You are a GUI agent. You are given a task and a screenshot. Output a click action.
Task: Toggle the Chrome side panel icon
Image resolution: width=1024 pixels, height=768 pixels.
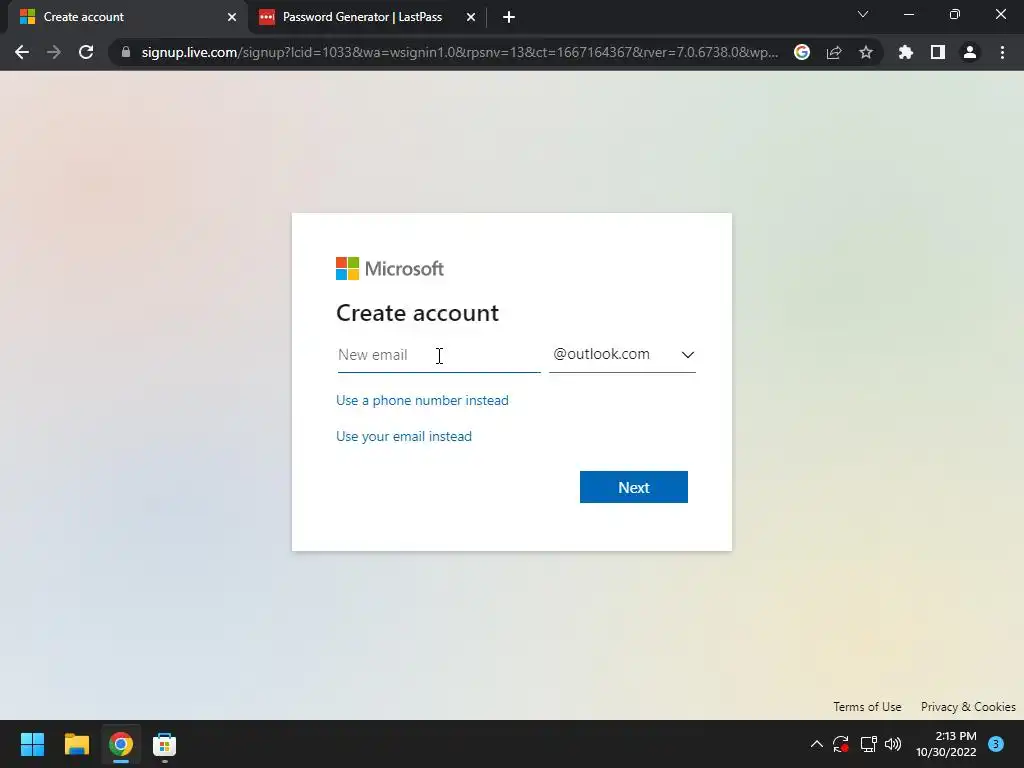click(938, 52)
